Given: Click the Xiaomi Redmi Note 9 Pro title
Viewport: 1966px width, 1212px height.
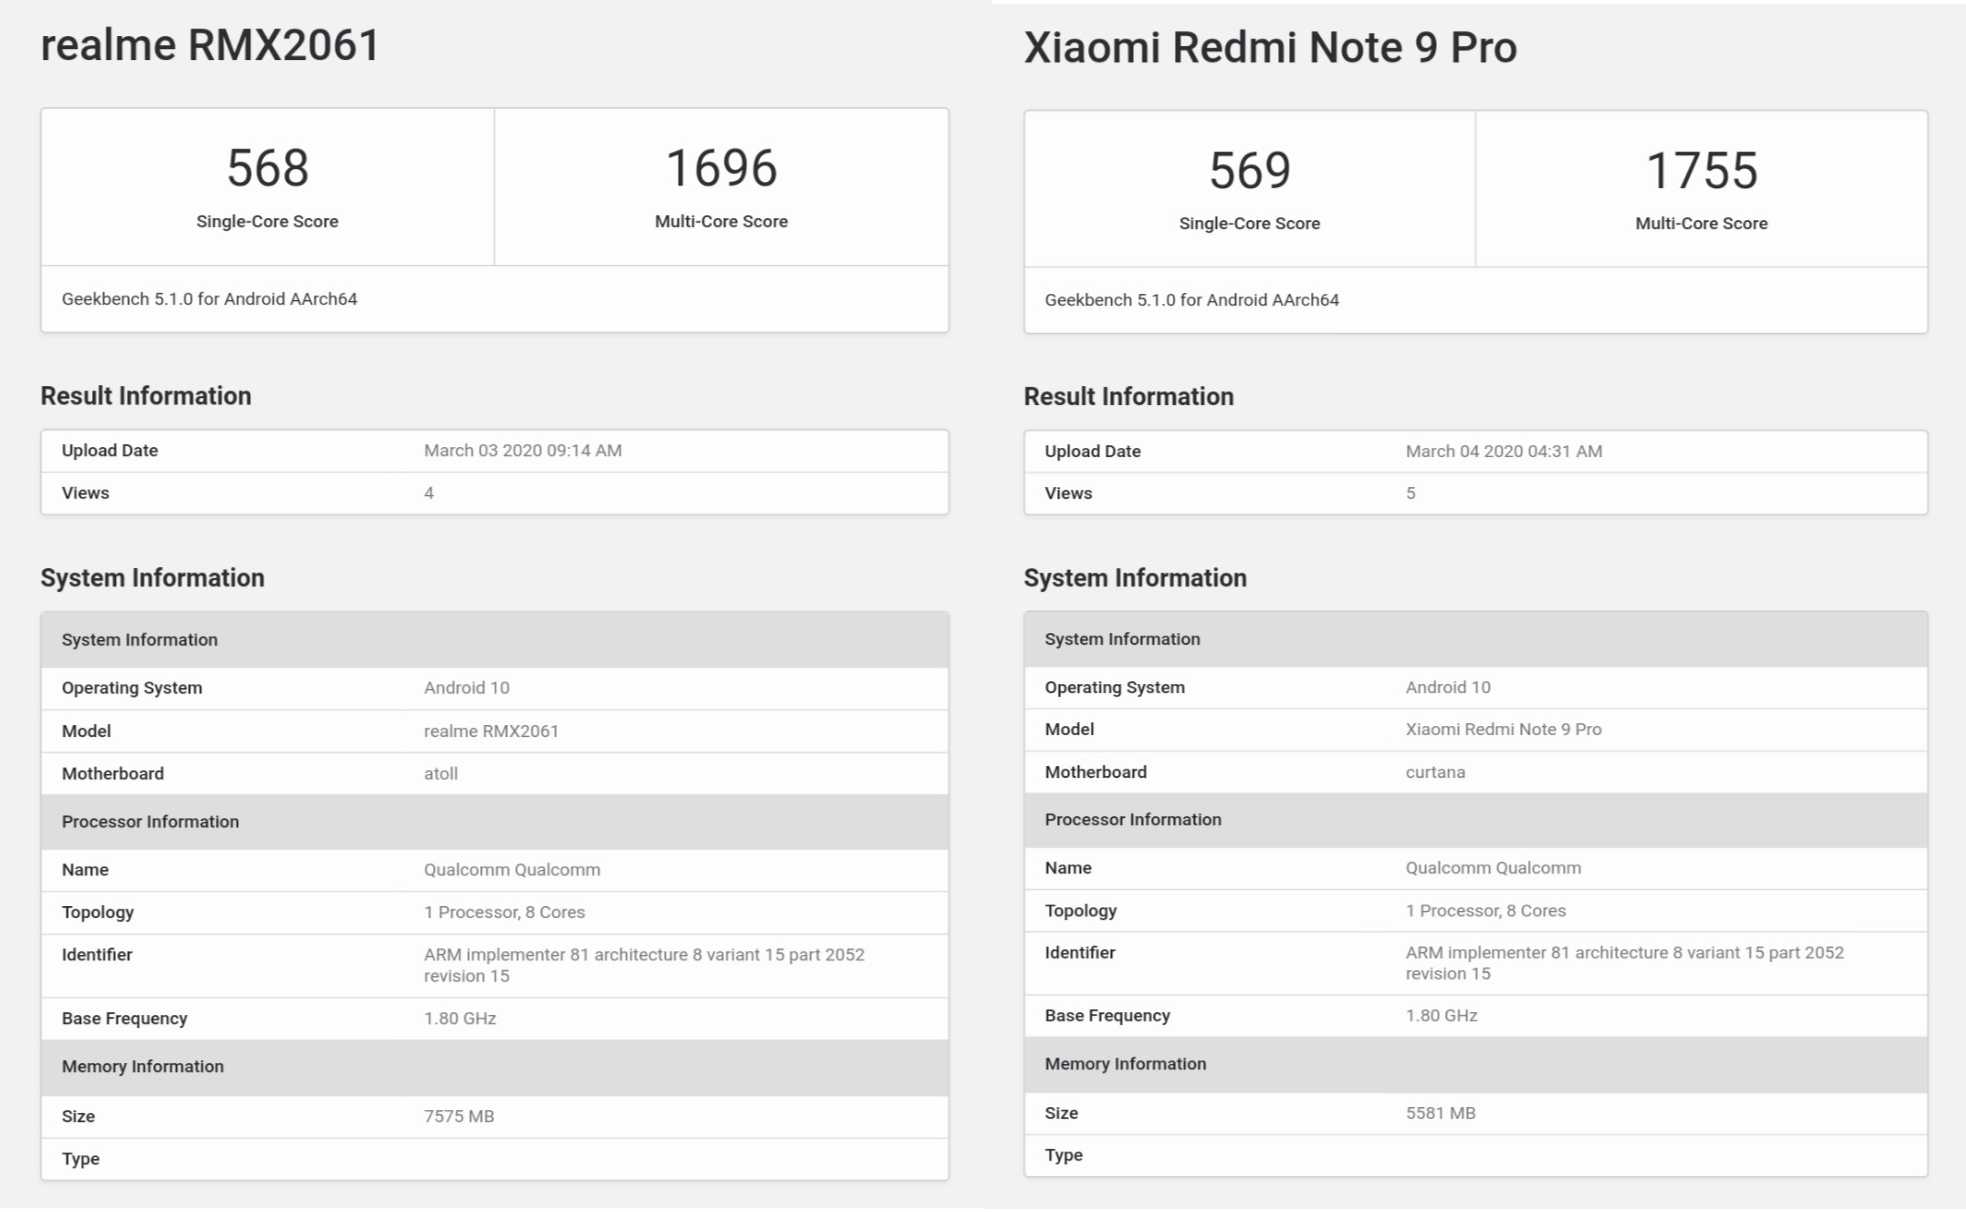Looking at the screenshot, I should [1270, 48].
